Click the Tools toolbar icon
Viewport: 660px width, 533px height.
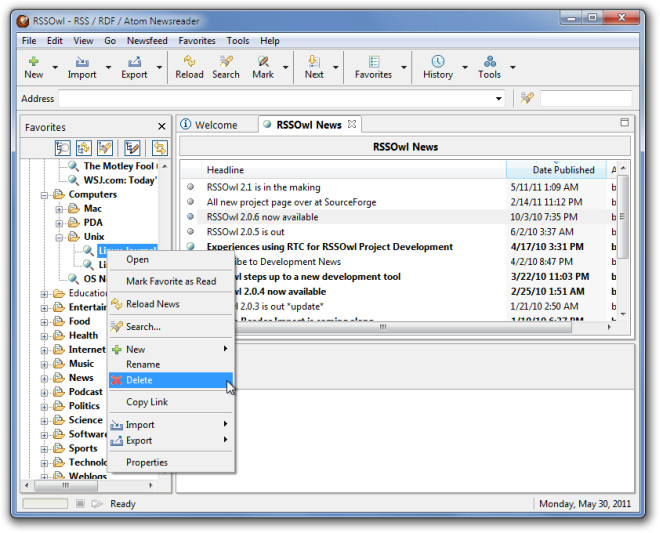pyautogui.click(x=489, y=61)
